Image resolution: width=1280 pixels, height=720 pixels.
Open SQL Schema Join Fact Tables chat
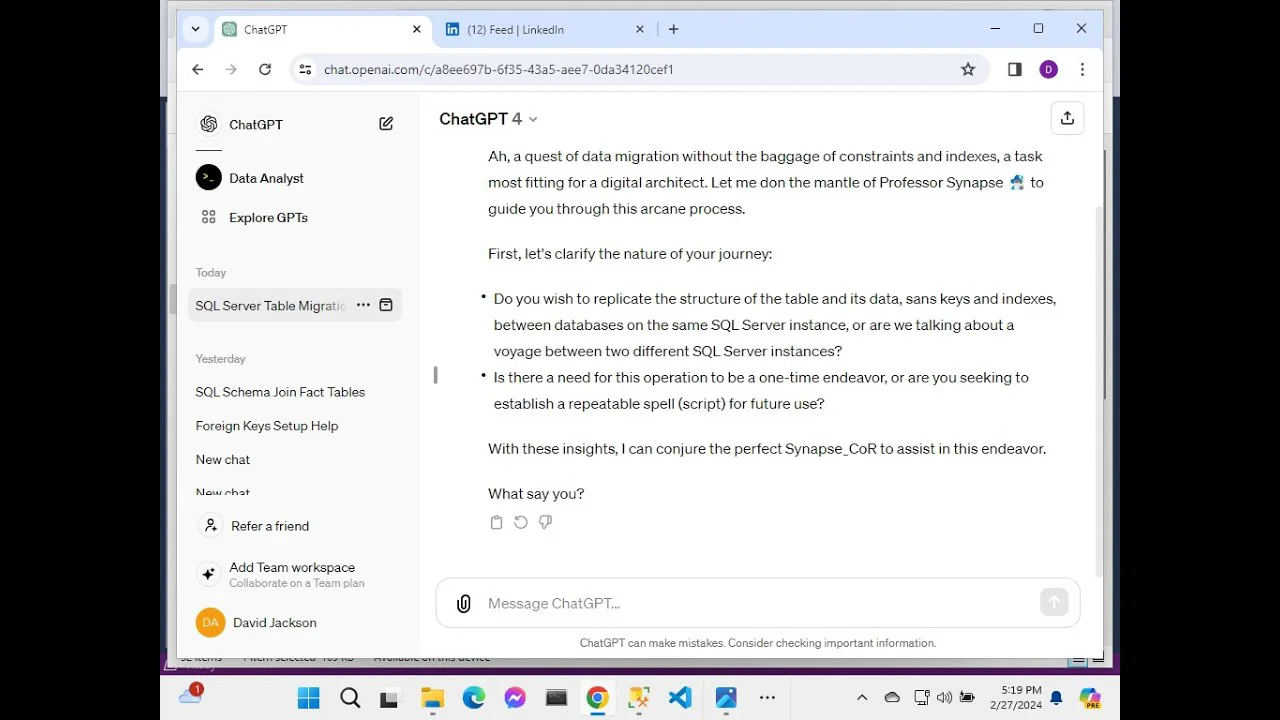280,392
